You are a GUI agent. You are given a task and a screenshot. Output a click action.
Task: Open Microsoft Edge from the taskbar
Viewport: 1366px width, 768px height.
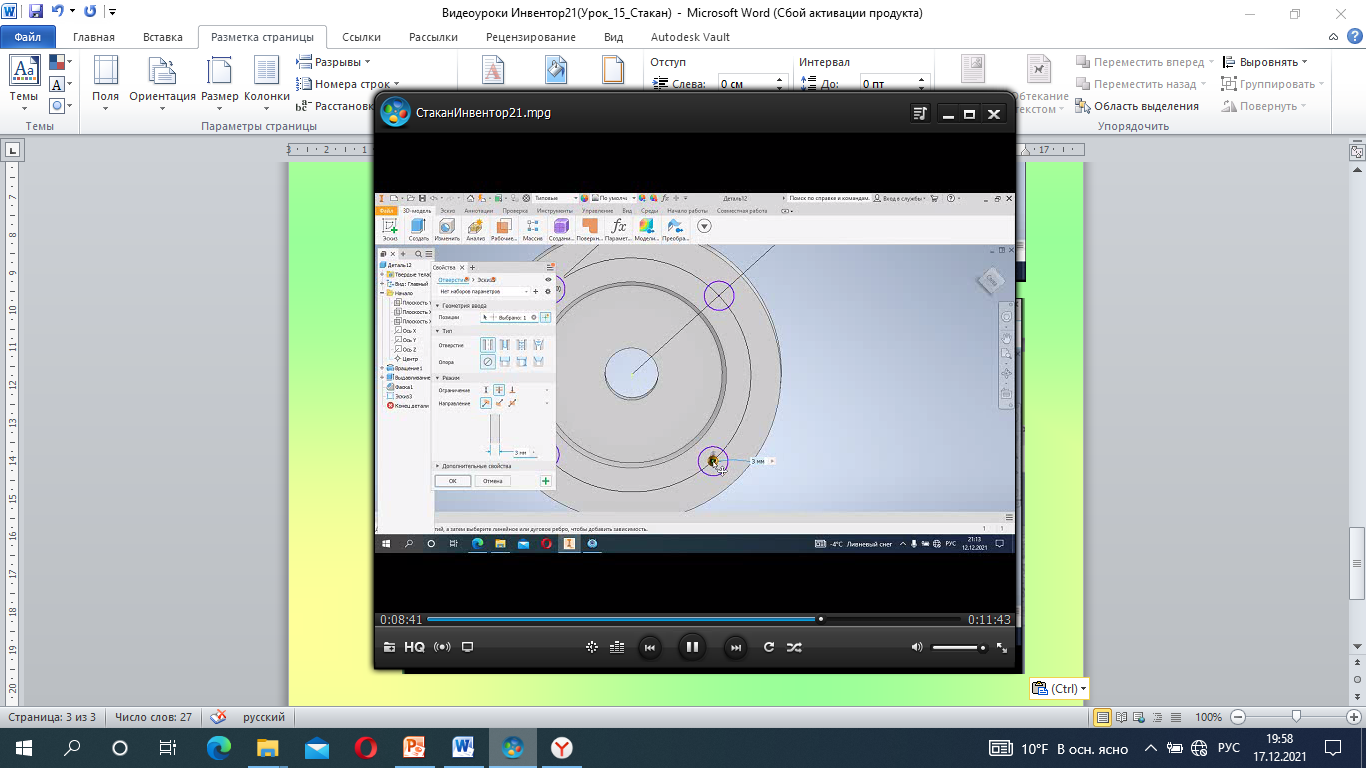click(x=218, y=748)
